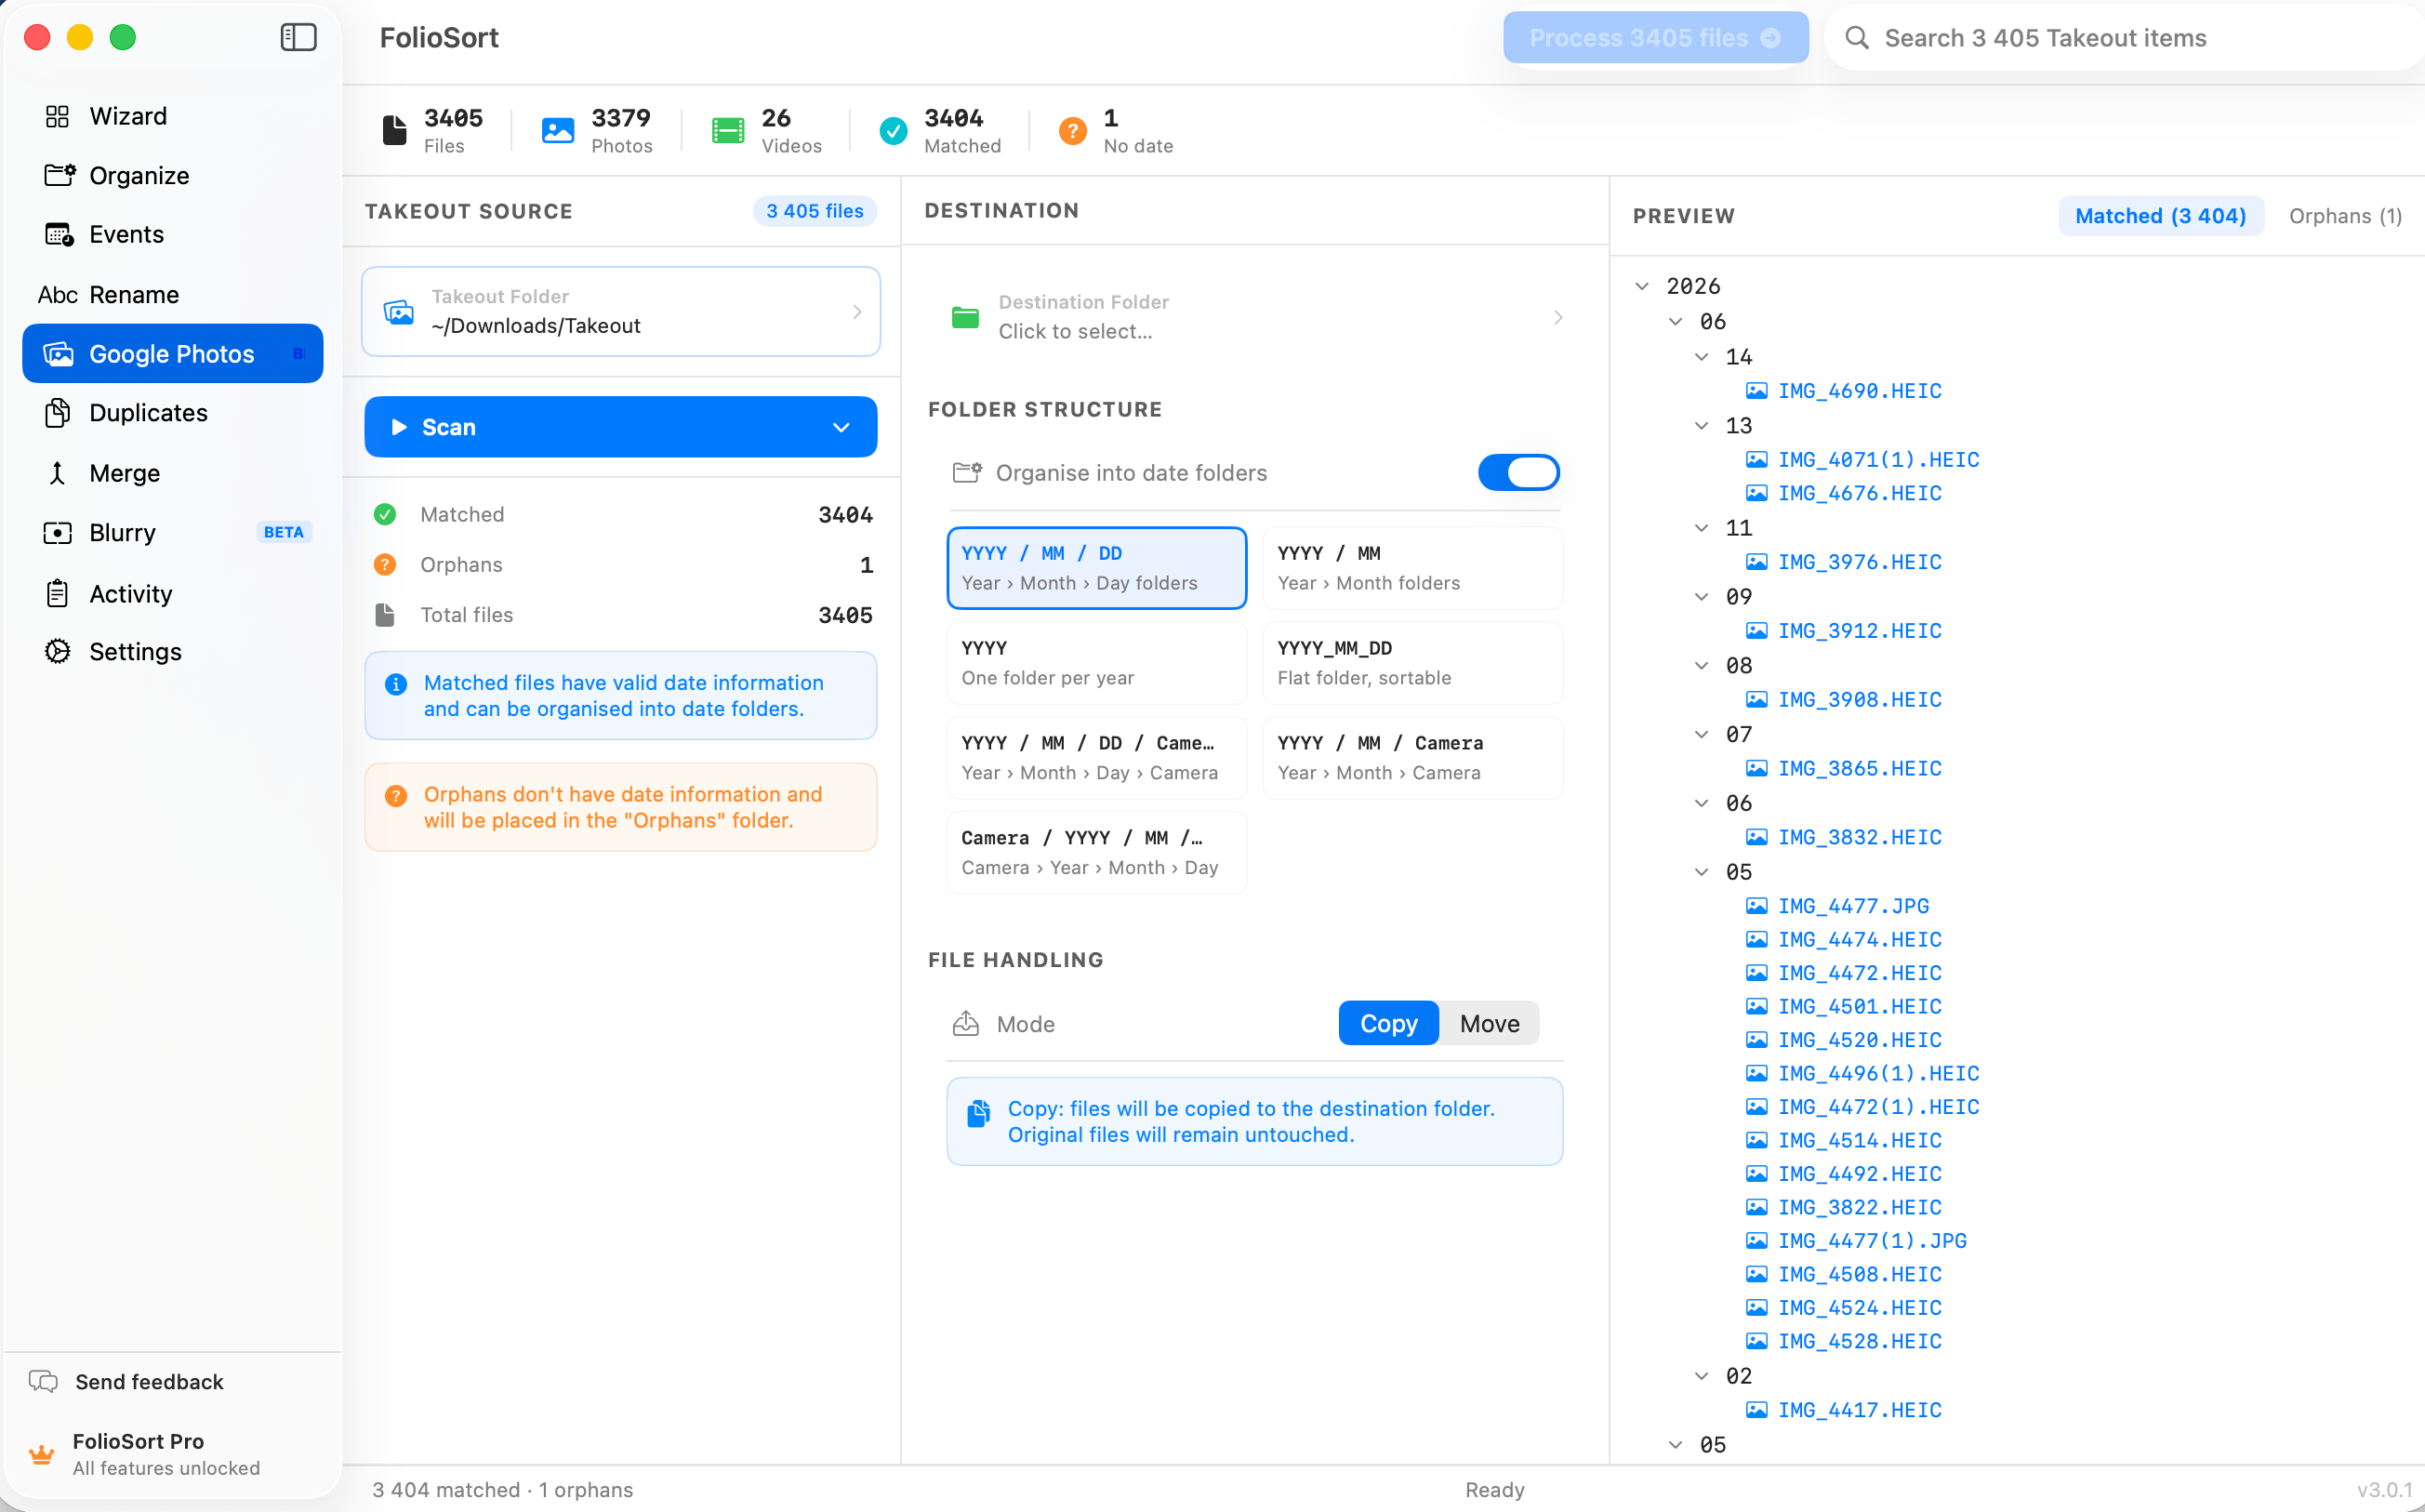Viewport: 2425px width, 1512px height.
Task: Switch file handling mode to Copy
Action: click(x=1388, y=1023)
